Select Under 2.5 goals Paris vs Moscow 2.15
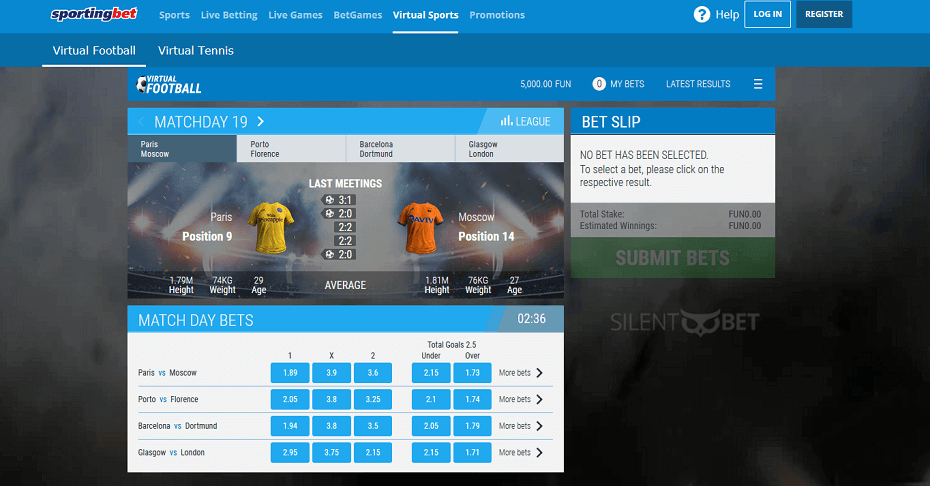Viewport: 930px width, 486px height. pos(431,373)
